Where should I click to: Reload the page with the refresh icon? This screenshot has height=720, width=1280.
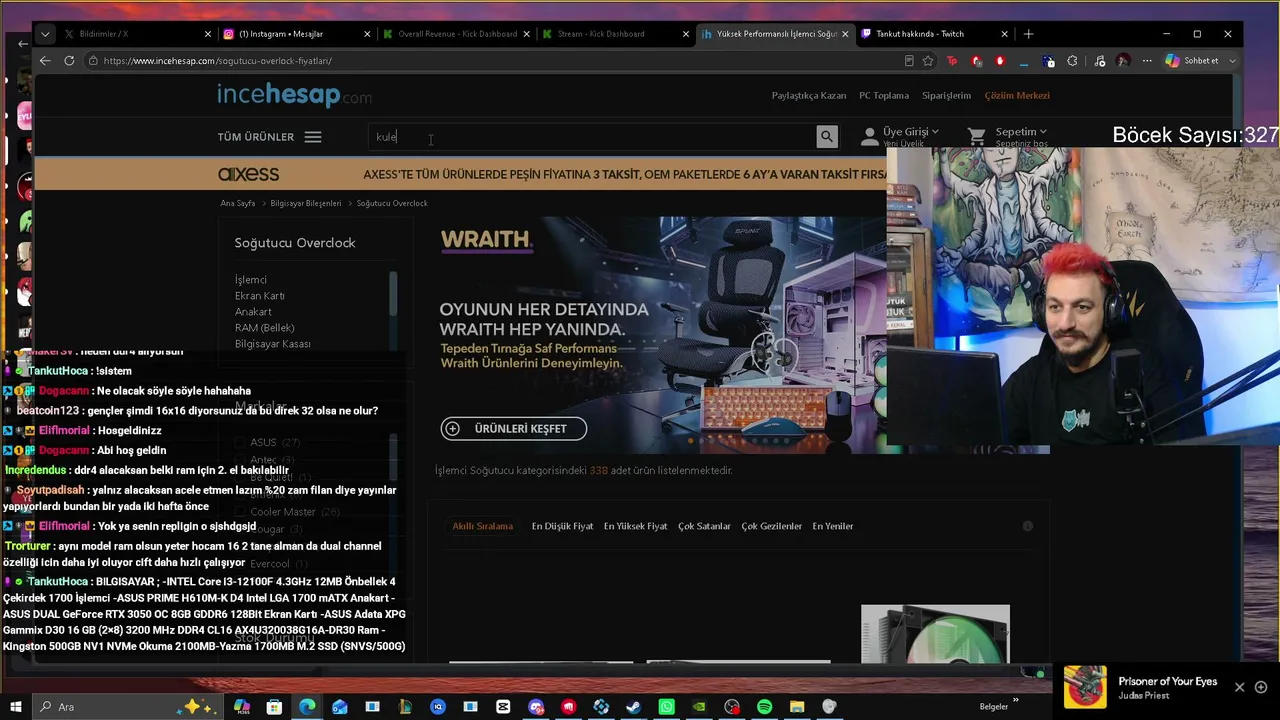pos(69,61)
